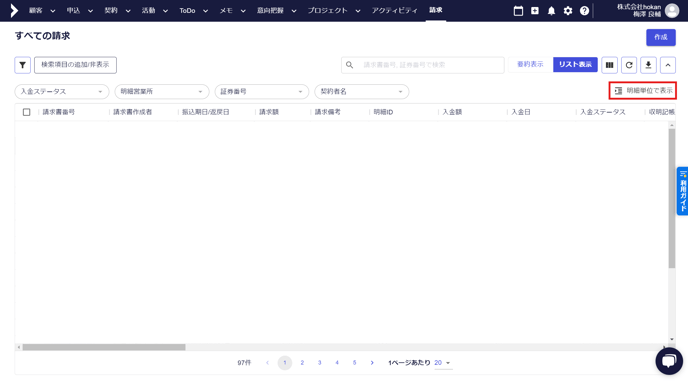The width and height of the screenshot is (688, 381).
Task: Click the refresh list icon
Action: (x=629, y=65)
